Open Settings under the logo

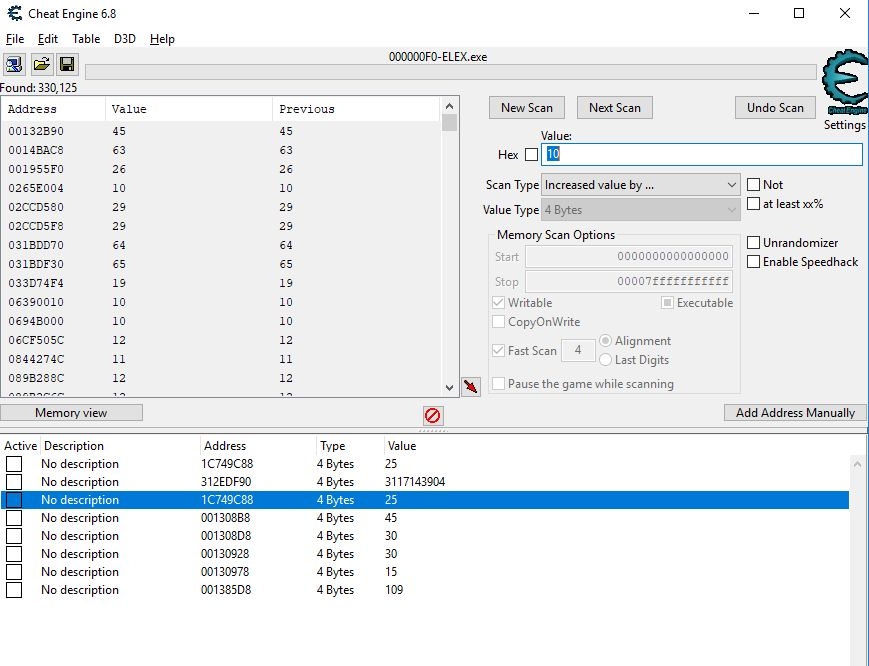[x=845, y=125]
